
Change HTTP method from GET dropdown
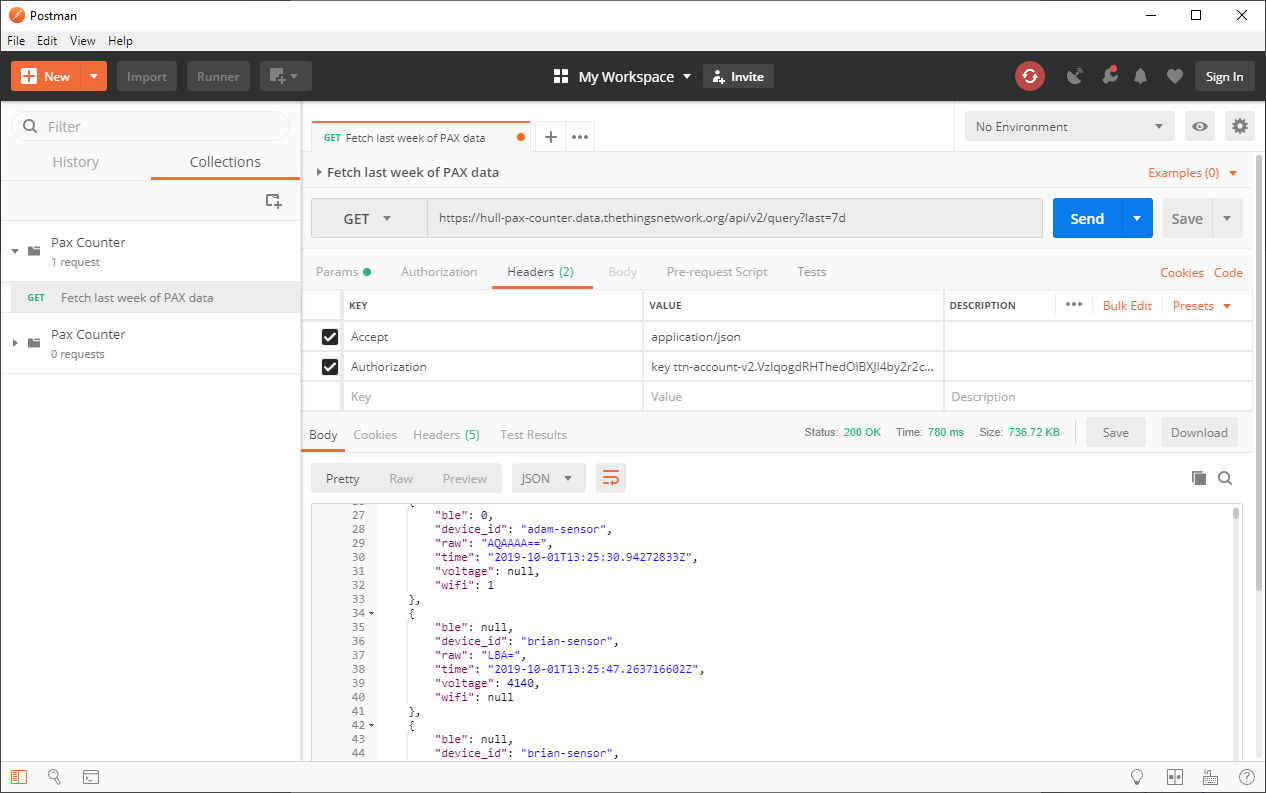tap(369, 218)
